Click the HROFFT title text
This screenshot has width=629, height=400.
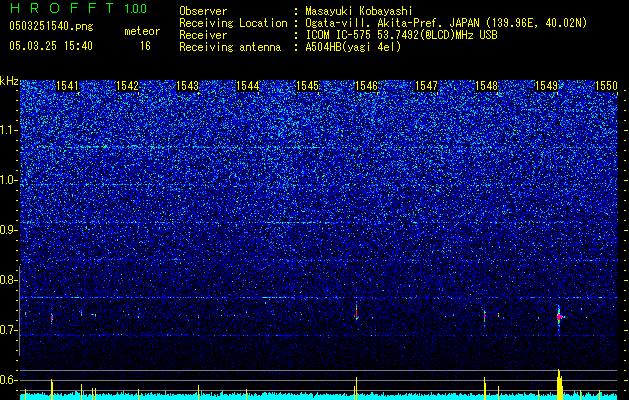[x=63, y=8]
